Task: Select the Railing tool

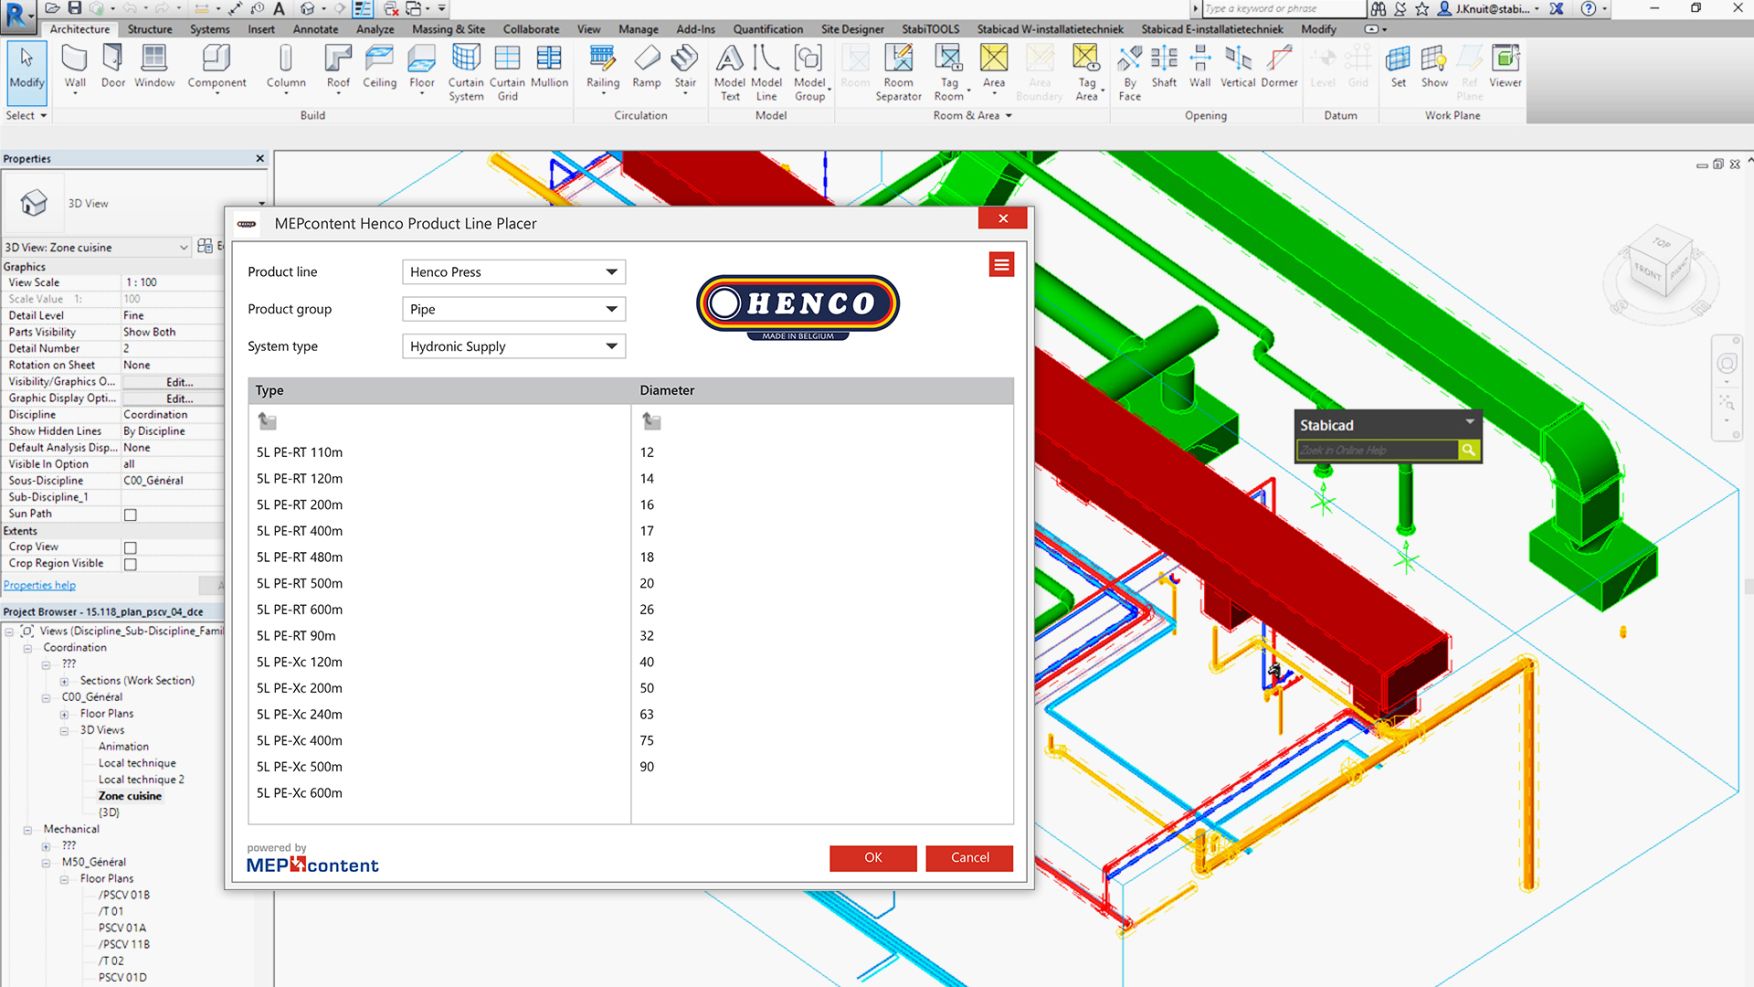Action: coord(602,68)
